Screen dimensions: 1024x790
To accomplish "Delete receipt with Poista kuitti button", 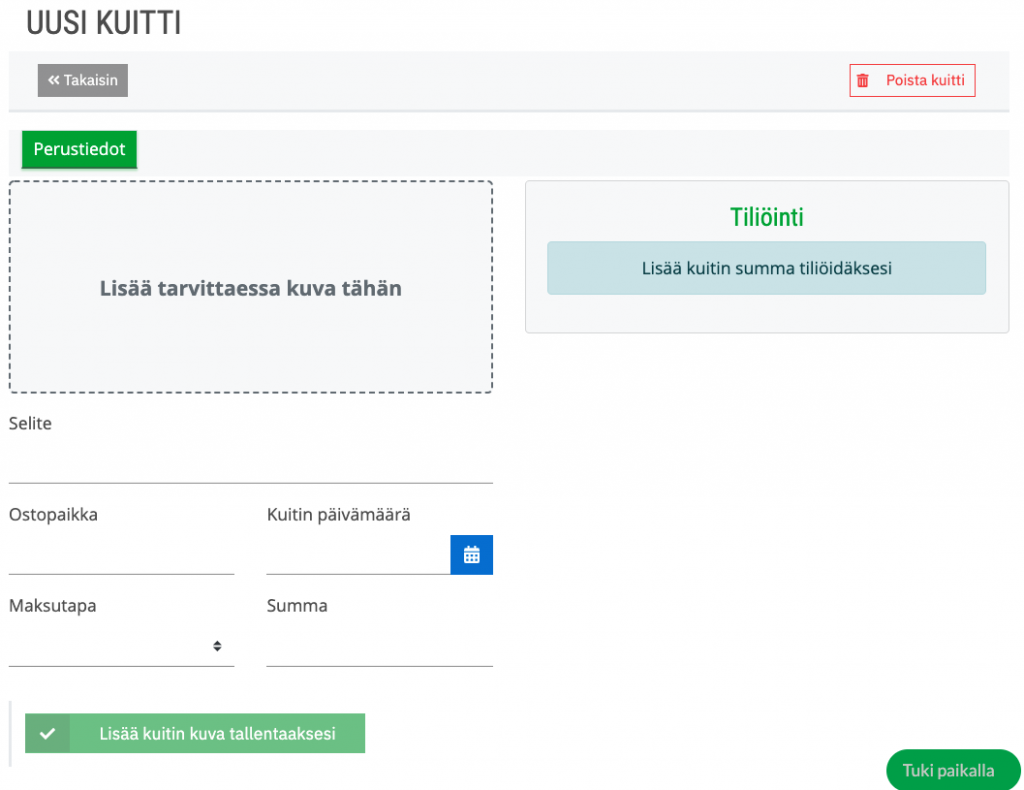I will coord(912,80).
